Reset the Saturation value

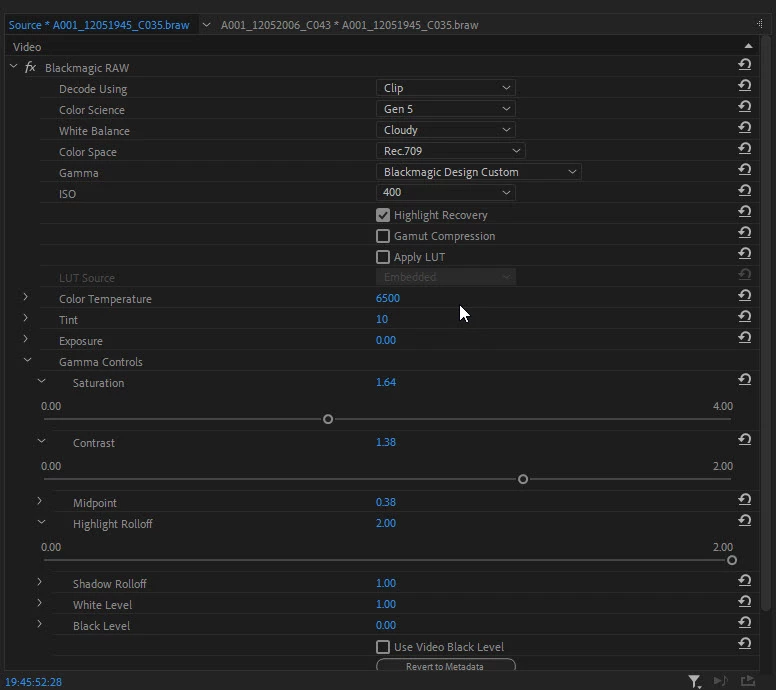pyautogui.click(x=744, y=380)
